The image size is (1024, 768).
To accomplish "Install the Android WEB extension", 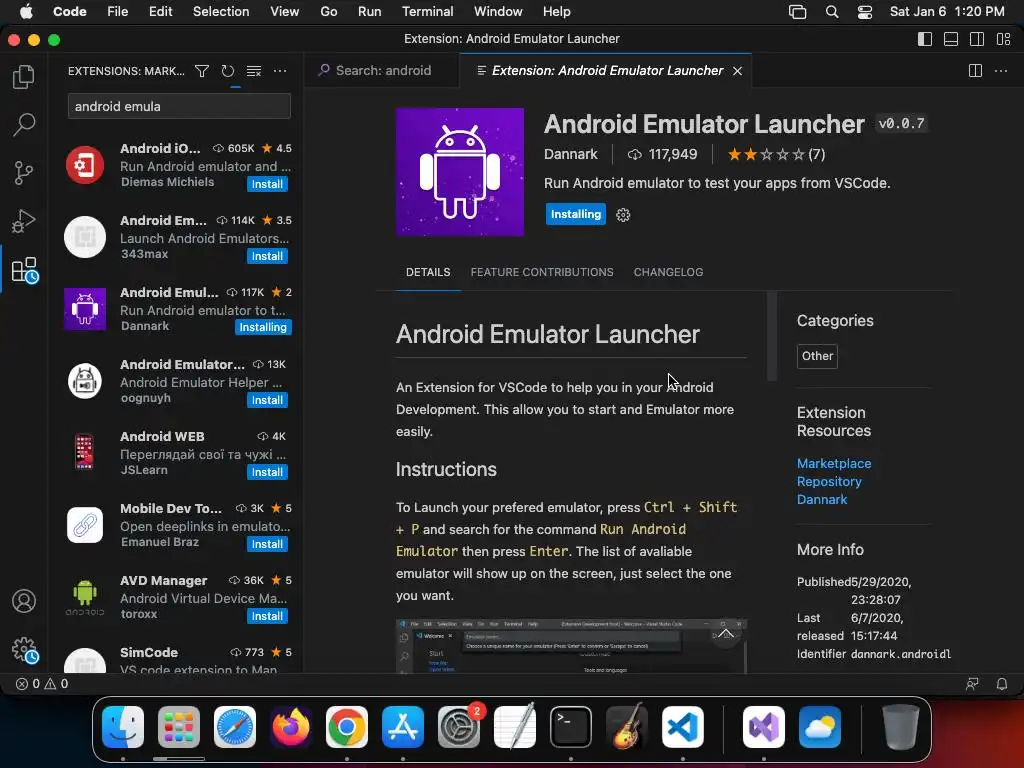I will coord(267,472).
